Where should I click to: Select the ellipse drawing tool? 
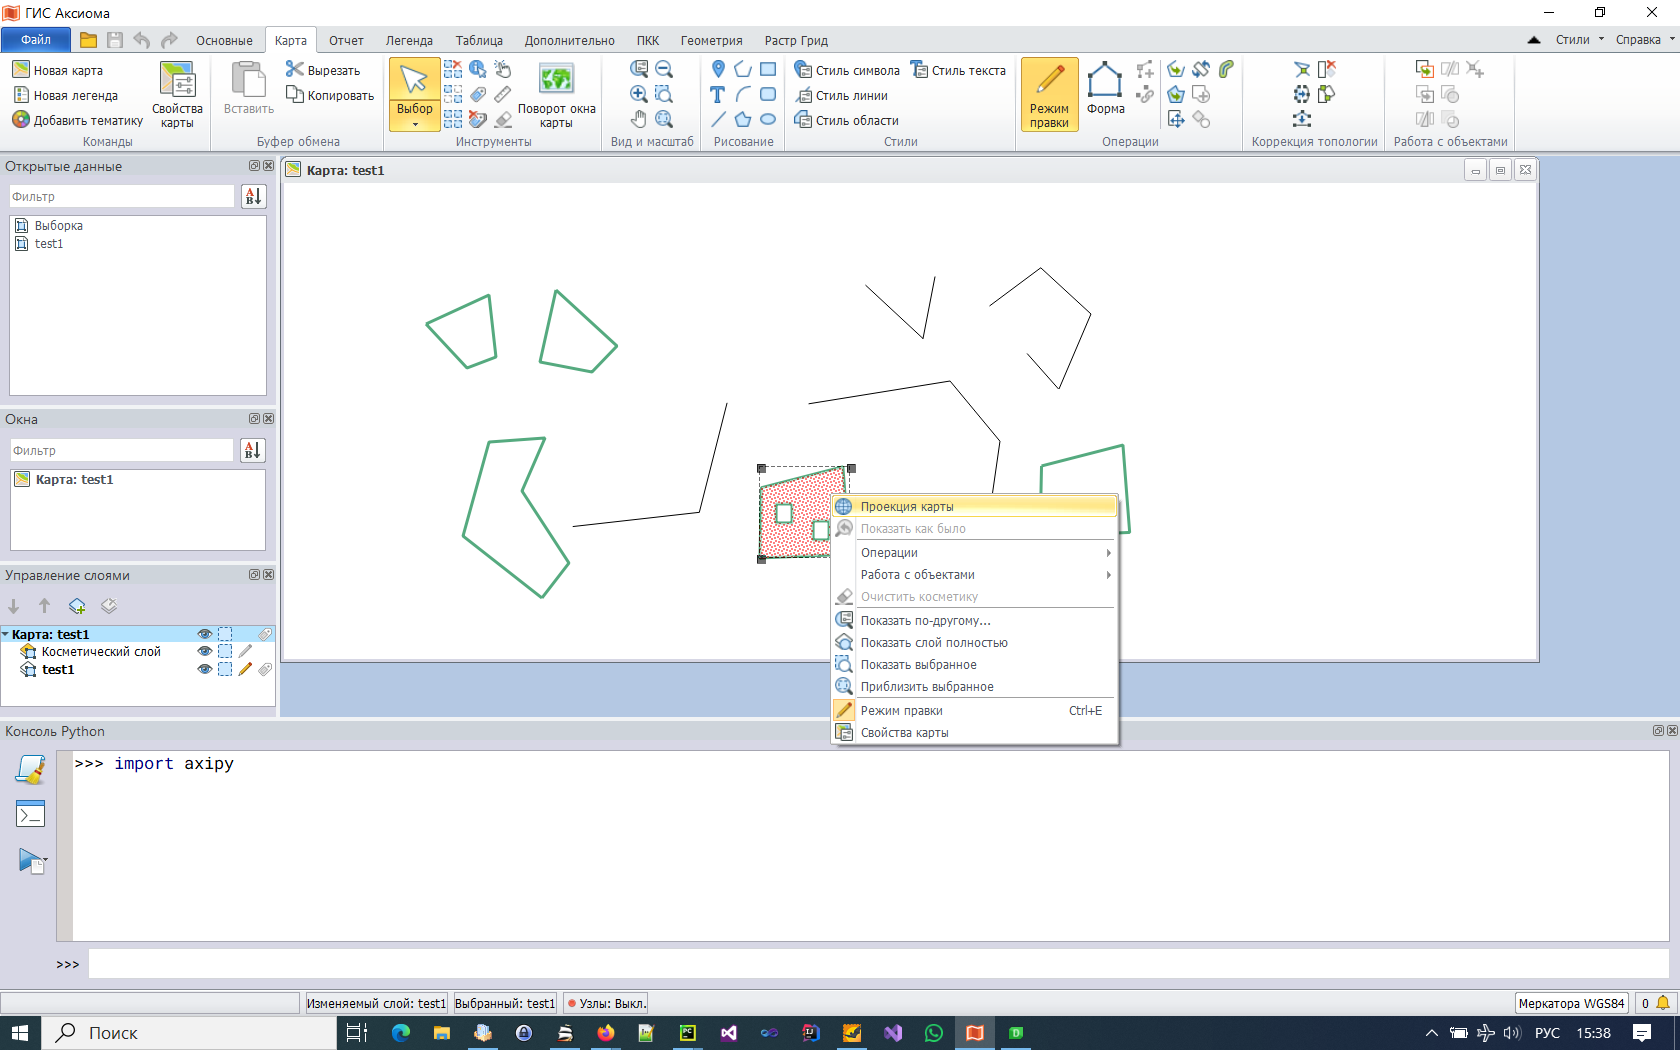768,119
